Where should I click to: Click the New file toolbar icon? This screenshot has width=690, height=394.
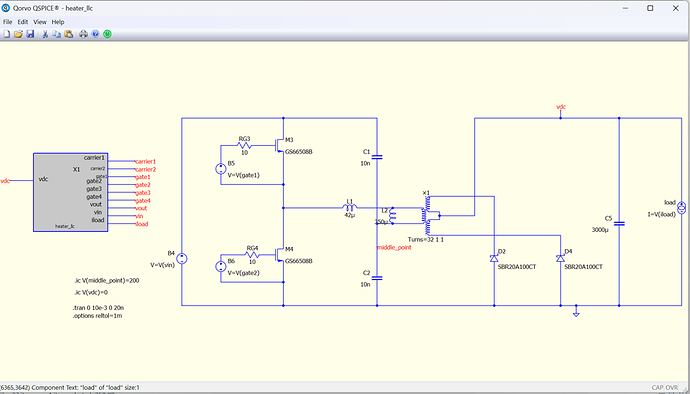pyautogui.click(x=7, y=34)
